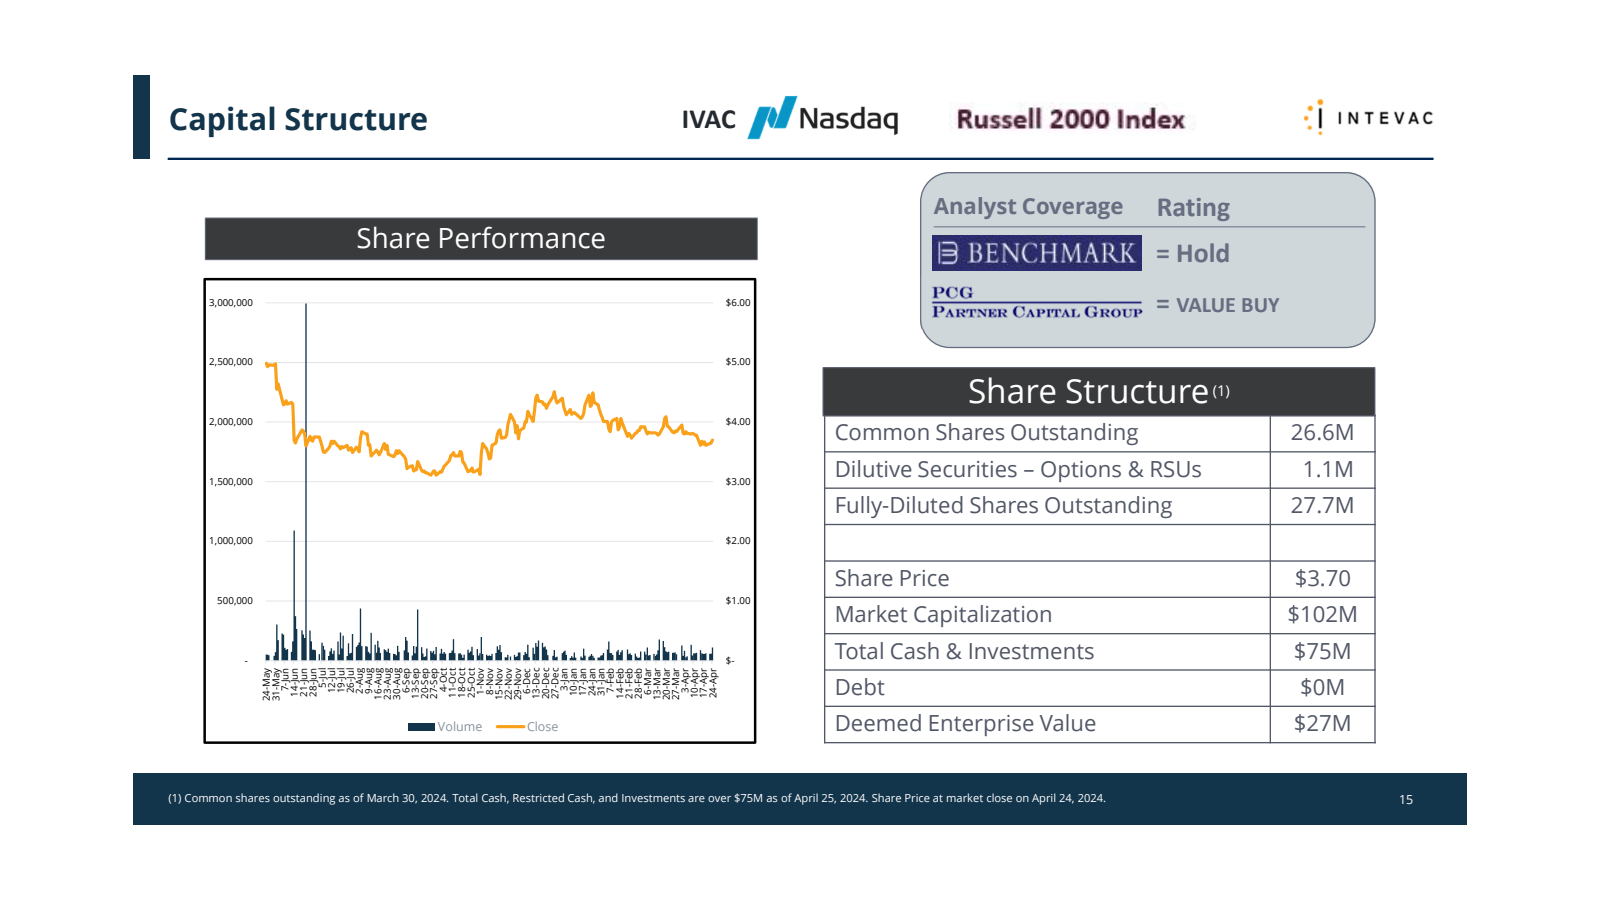Select the Share Price row label
The image size is (1600, 900).
pos(892,579)
